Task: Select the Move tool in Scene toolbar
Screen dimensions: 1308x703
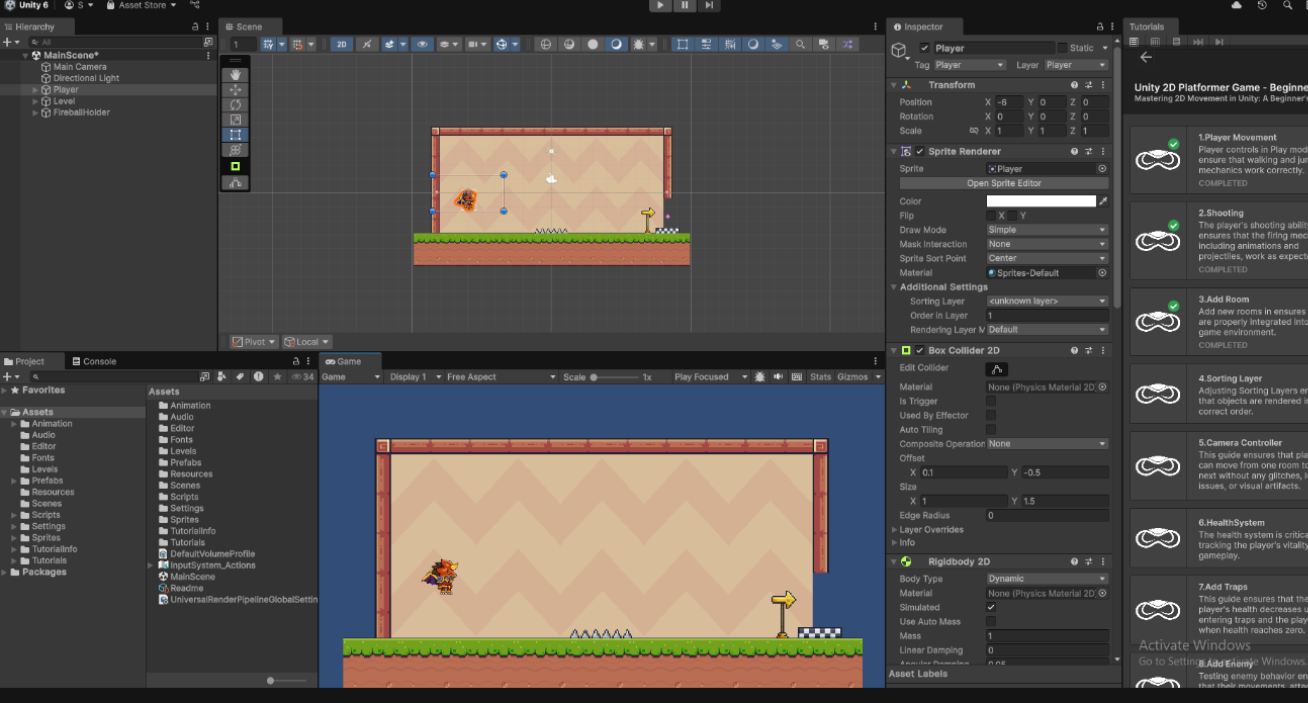Action: (236, 90)
